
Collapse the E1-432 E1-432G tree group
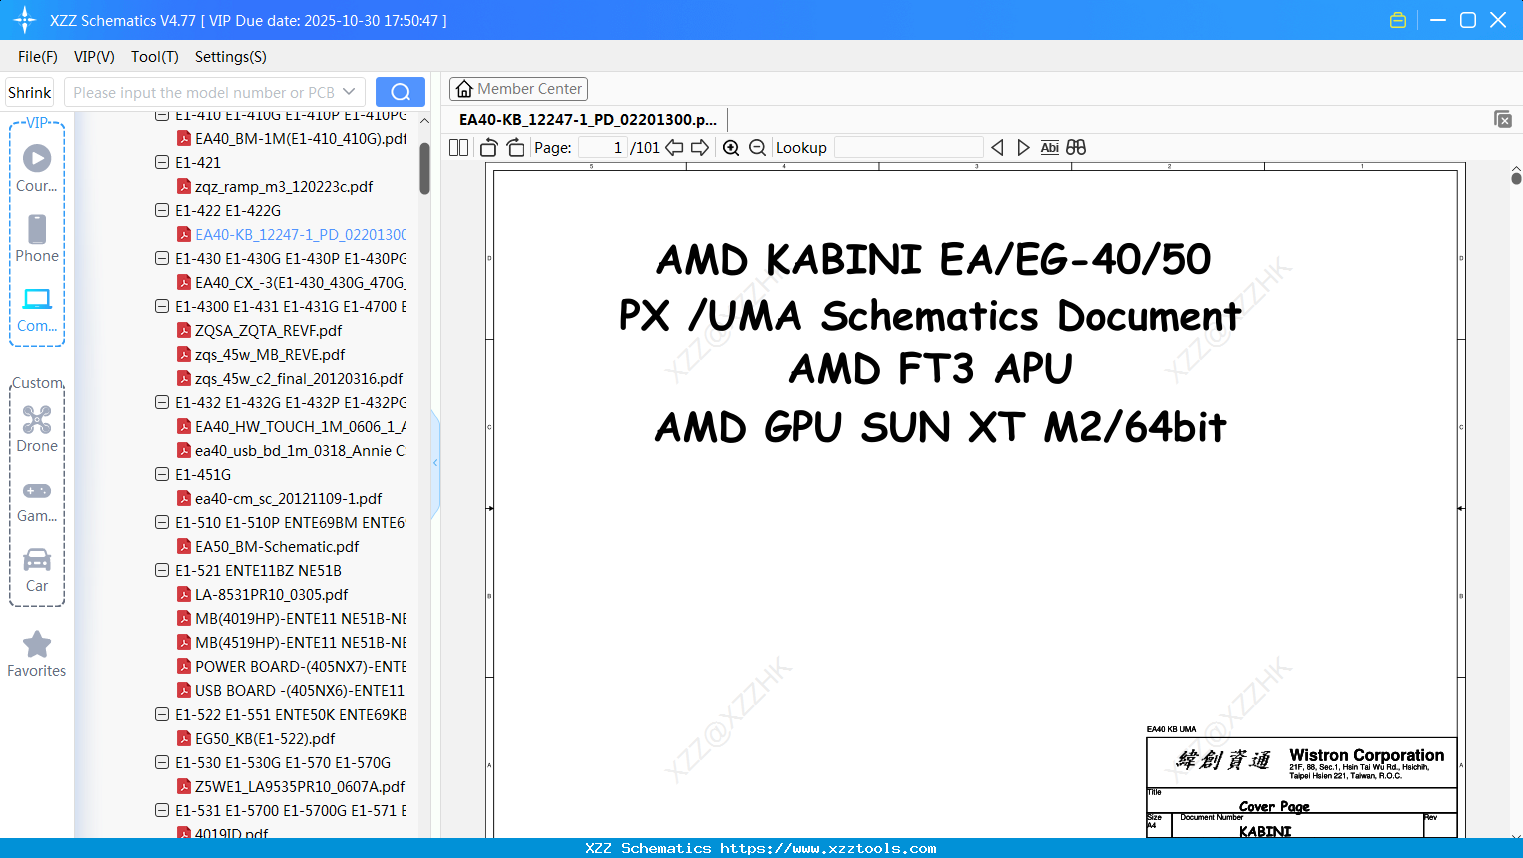[x=162, y=402]
